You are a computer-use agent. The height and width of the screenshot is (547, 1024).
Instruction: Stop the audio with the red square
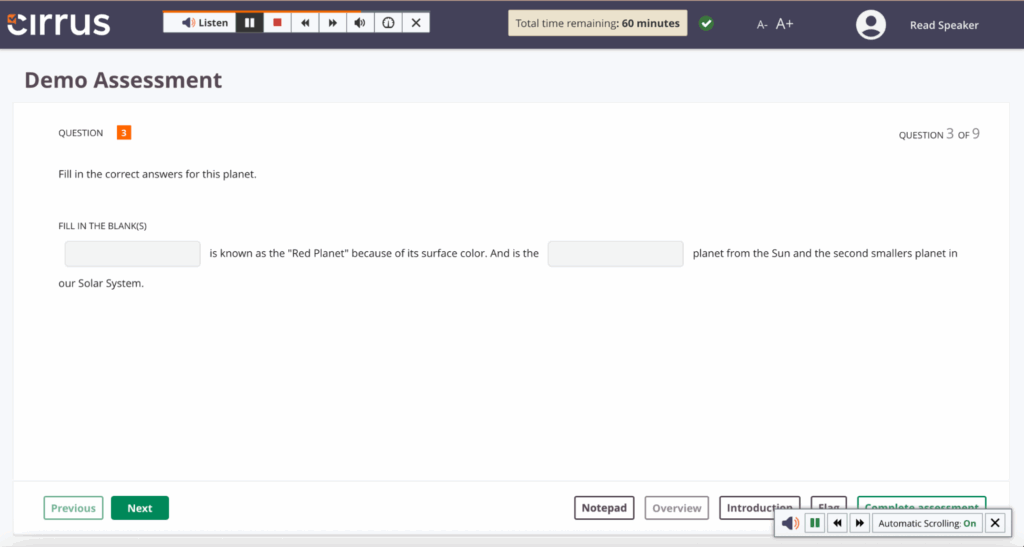pos(278,23)
